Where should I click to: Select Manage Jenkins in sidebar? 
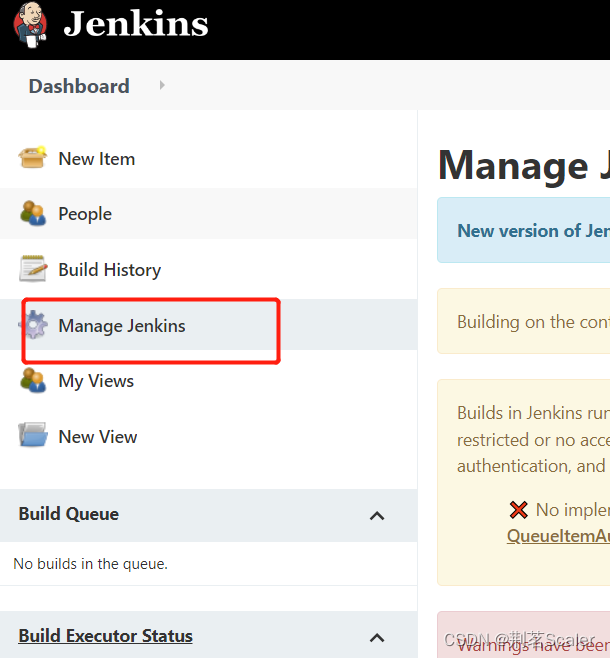pyautogui.click(x=122, y=326)
